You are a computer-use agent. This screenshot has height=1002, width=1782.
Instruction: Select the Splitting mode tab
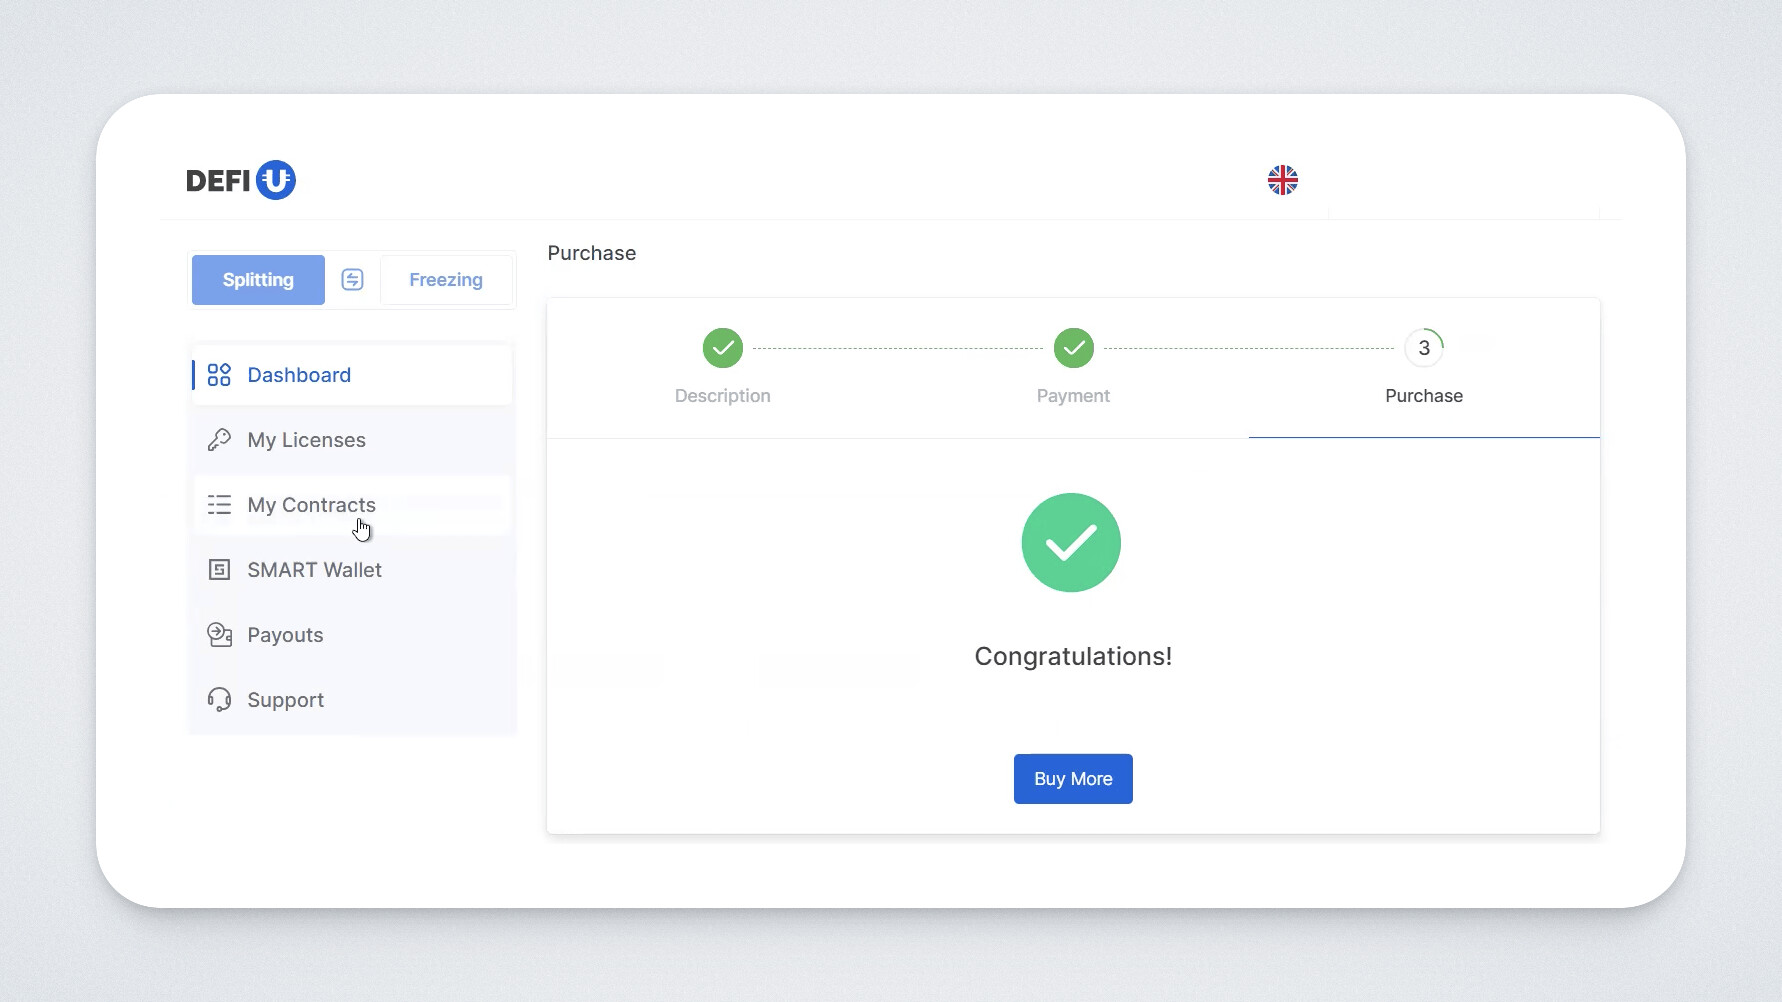[258, 280]
